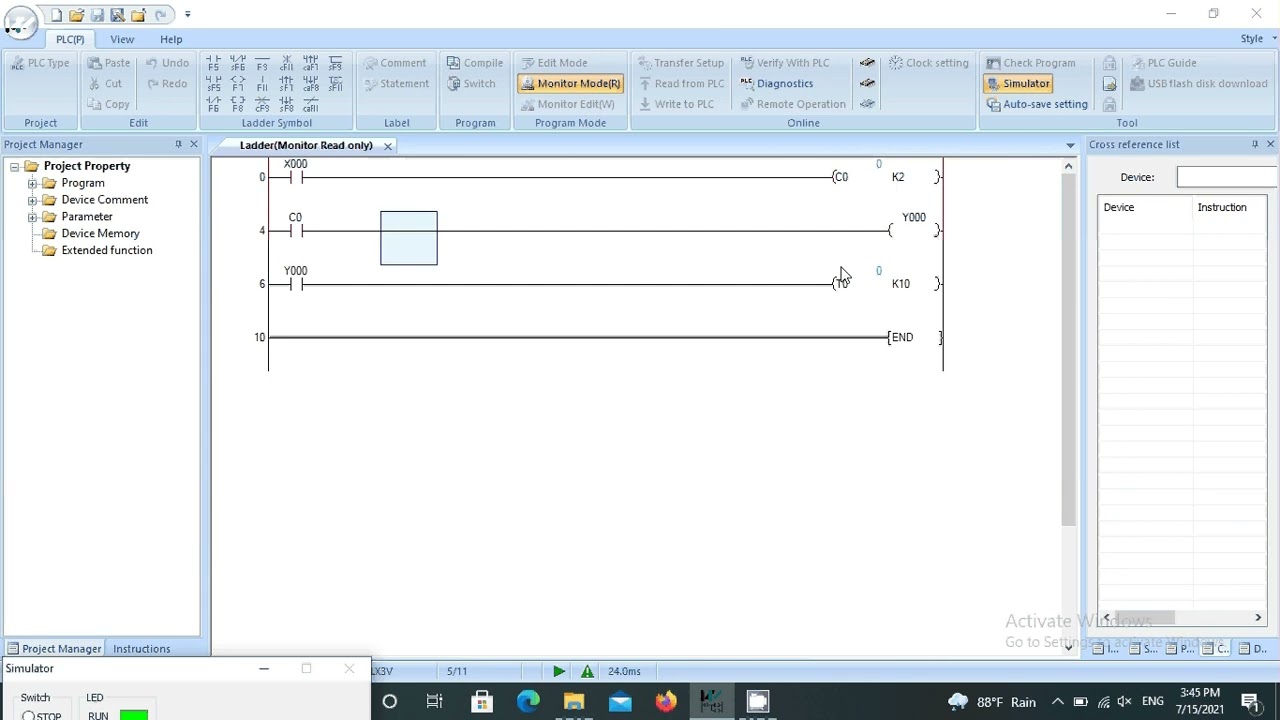Click the PLC Type button
The height and width of the screenshot is (720, 1280).
[41, 63]
